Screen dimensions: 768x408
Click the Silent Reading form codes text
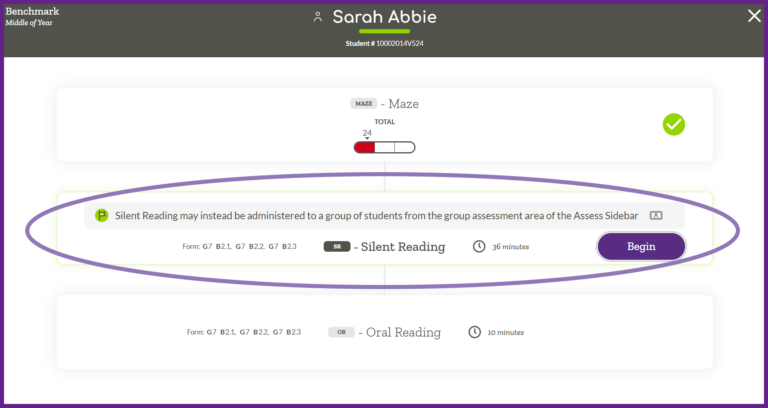pyautogui.click(x=240, y=246)
